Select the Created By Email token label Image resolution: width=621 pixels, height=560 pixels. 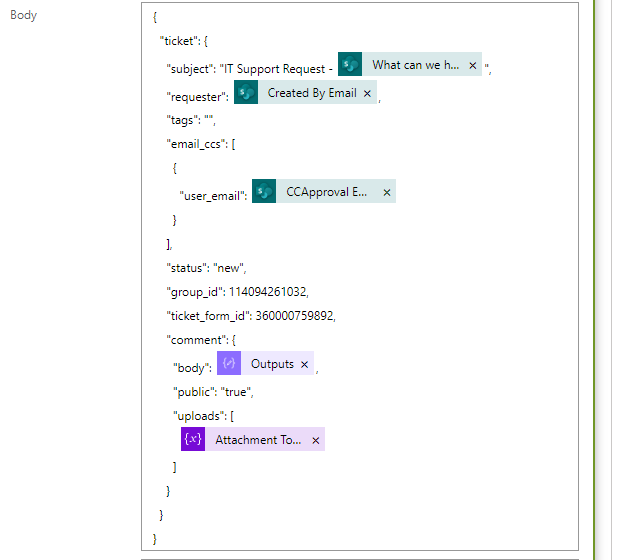pyautogui.click(x=311, y=93)
